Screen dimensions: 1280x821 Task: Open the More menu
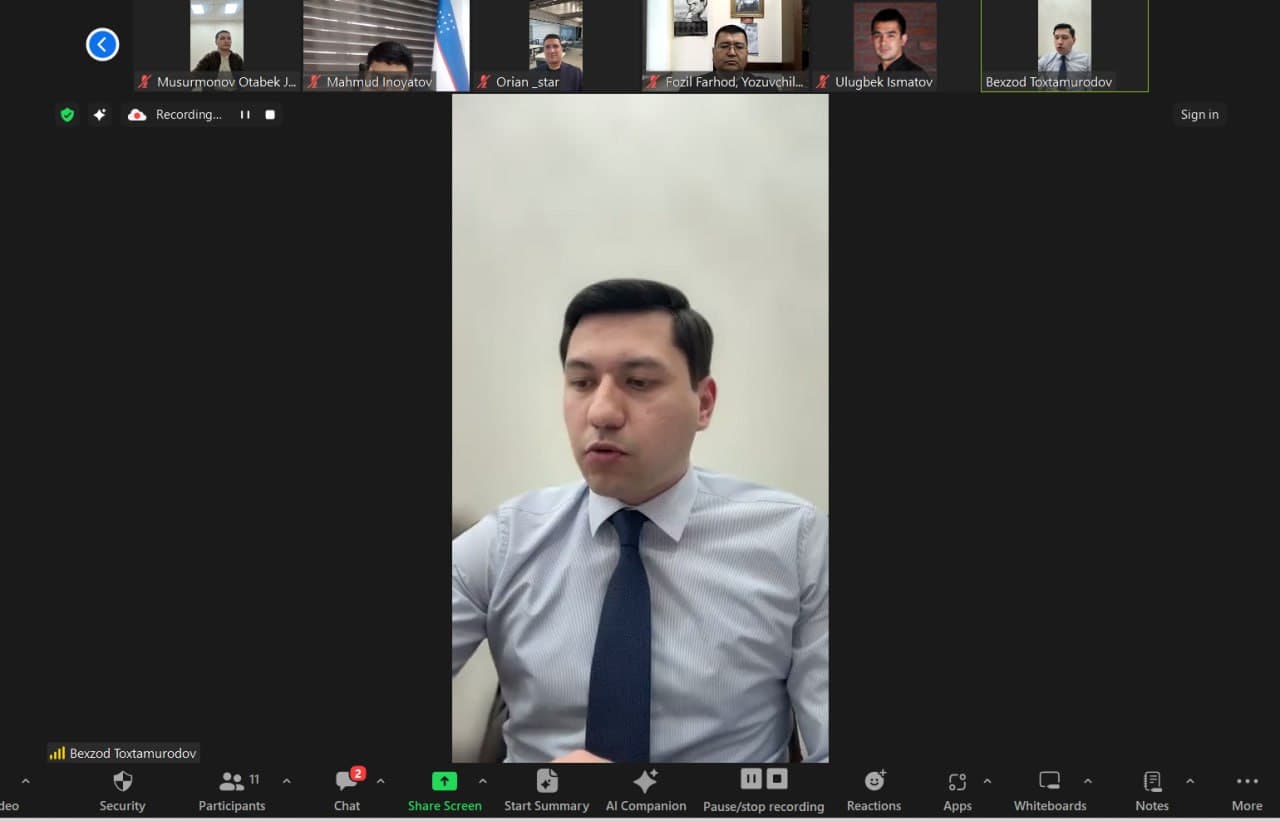tap(1246, 789)
